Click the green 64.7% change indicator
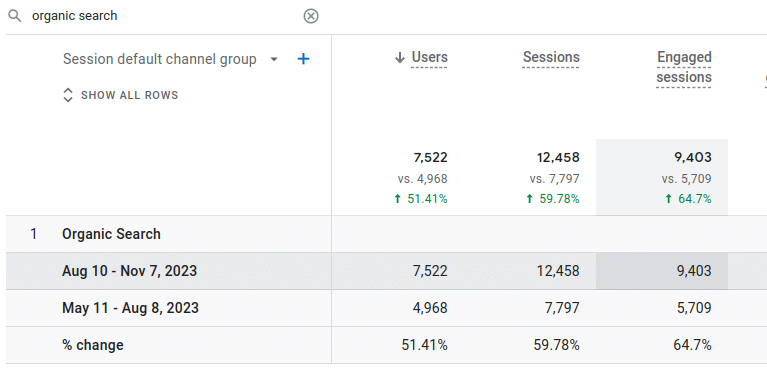Screen dimensions: 767x376 688,199
